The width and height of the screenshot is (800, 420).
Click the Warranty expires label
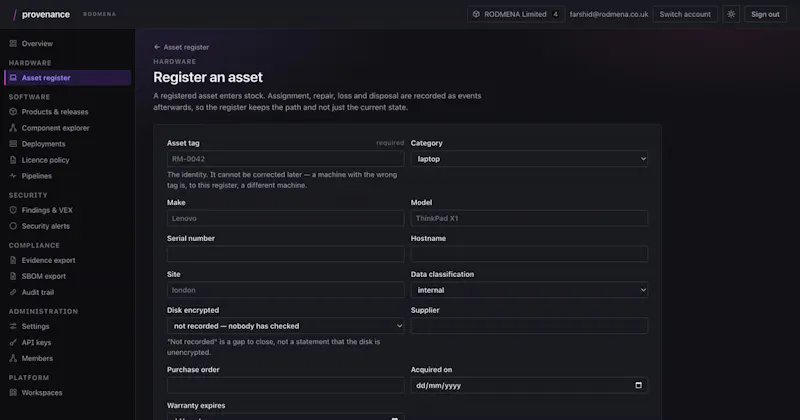coord(196,405)
